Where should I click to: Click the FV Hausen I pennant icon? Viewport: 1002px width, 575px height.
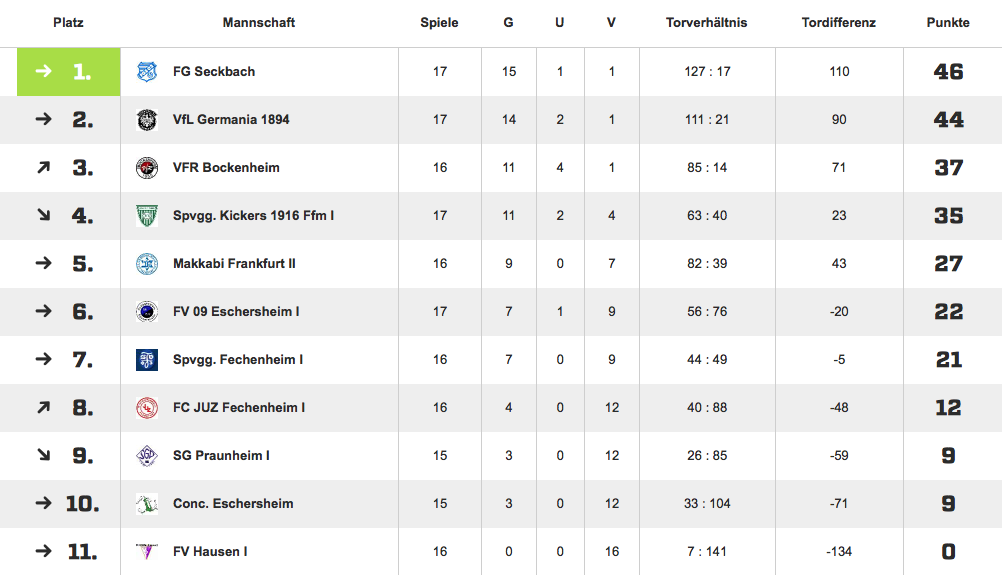[x=147, y=551]
